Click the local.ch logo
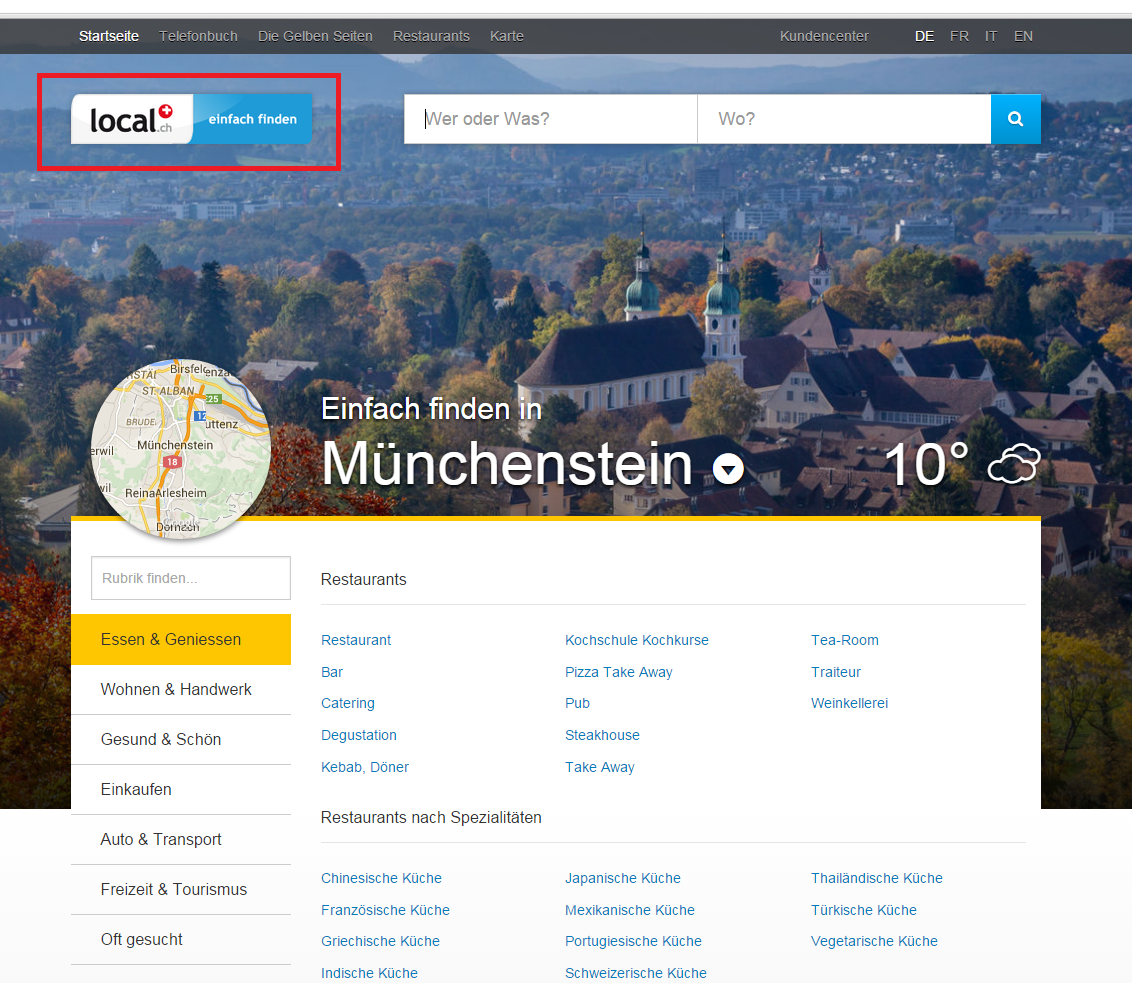This screenshot has width=1132, height=983. [191, 119]
